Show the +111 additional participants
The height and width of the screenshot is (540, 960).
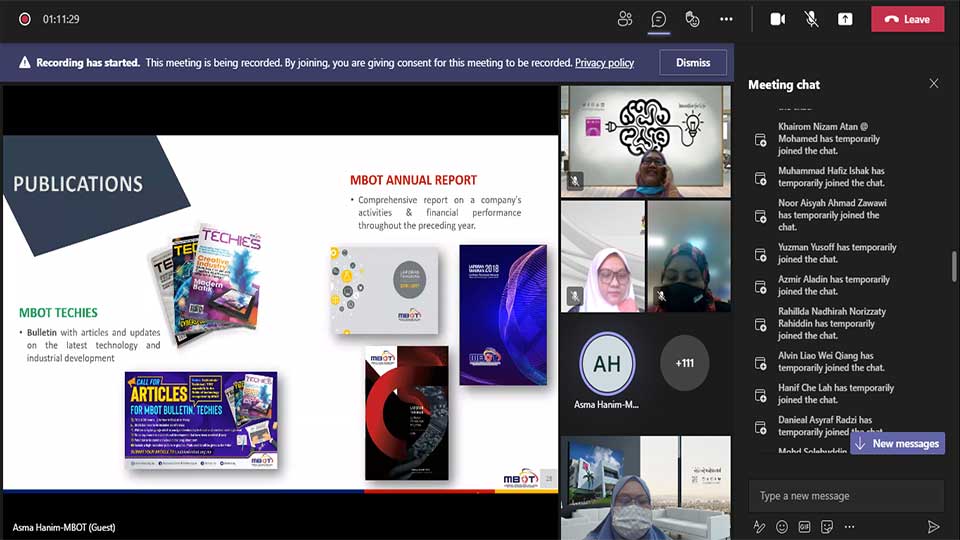click(684, 363)
